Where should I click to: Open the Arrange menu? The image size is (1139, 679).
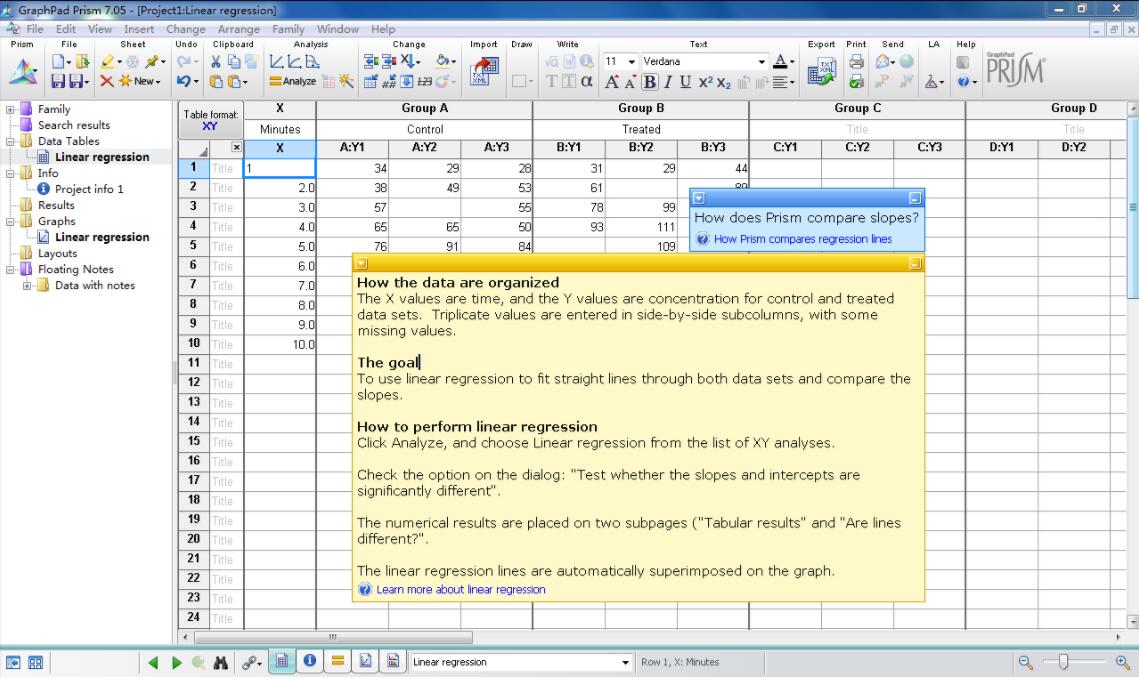click(239, 29)
